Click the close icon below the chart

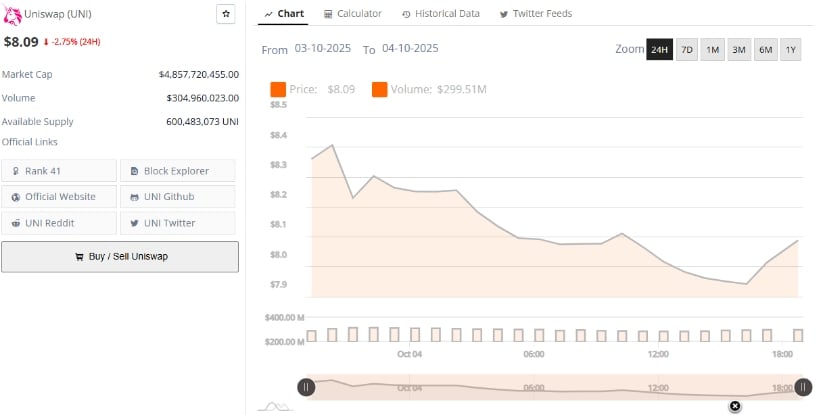point(735,406)
